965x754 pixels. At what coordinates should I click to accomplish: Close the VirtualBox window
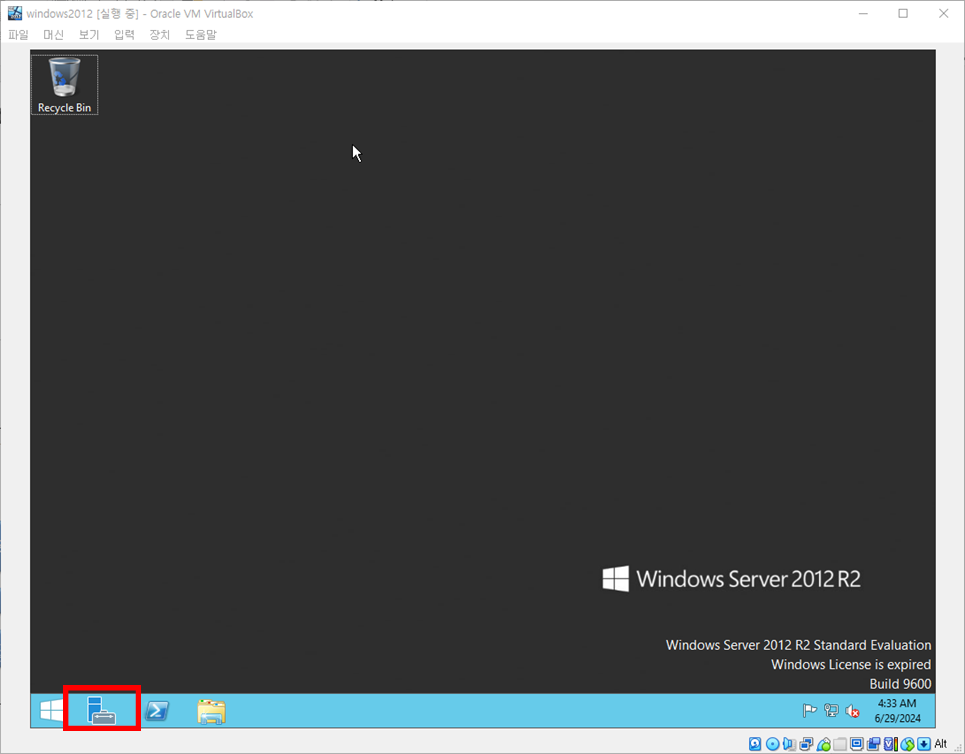pos(943,13)
